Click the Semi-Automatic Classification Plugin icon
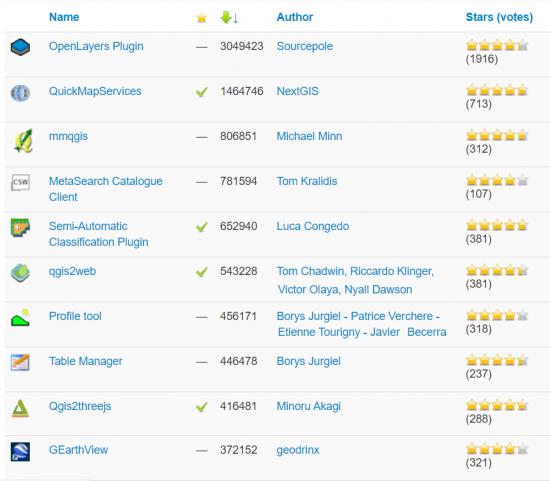 [x=20, y=227]
